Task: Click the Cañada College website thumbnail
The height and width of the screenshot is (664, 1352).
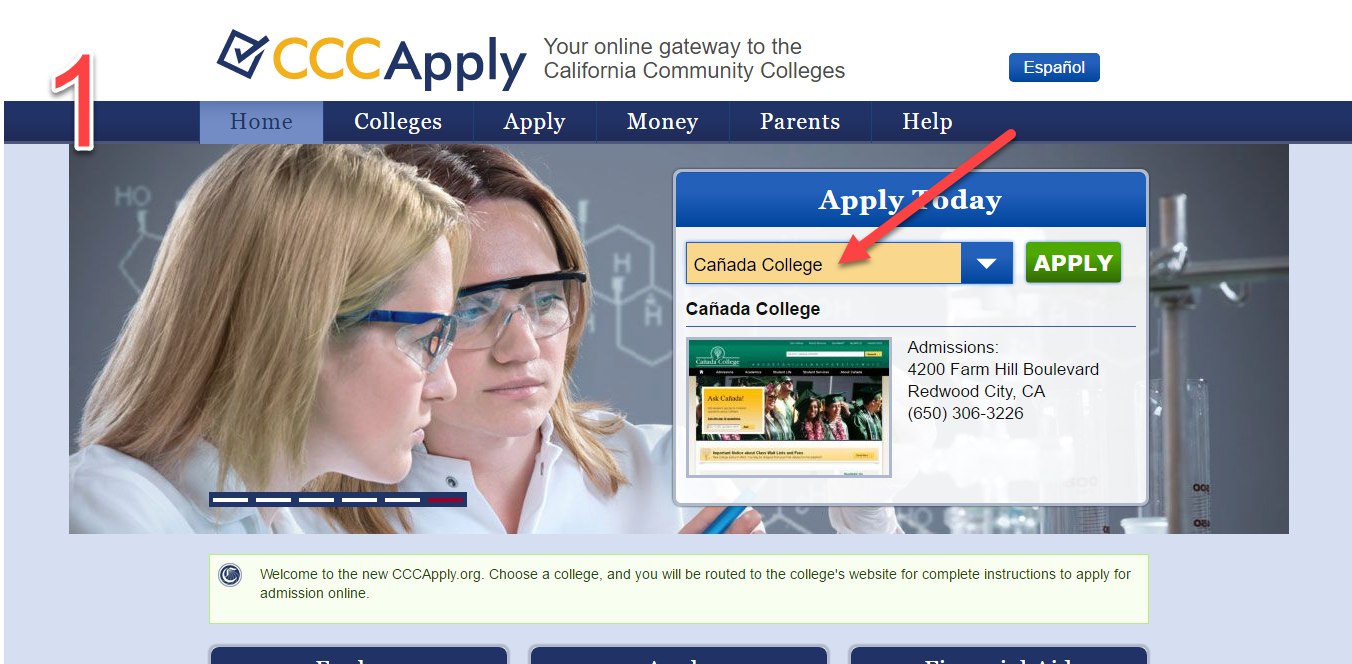Action: (789, 407)
